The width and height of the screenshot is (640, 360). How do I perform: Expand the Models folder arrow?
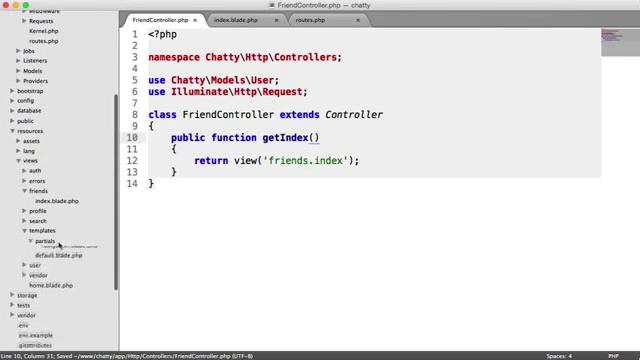point(18,71)
